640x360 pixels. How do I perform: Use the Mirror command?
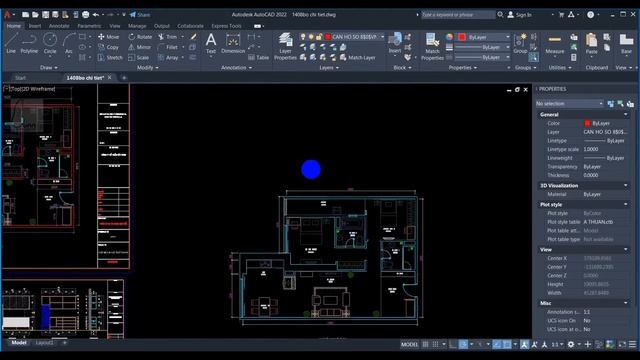[x=140, y=47]
